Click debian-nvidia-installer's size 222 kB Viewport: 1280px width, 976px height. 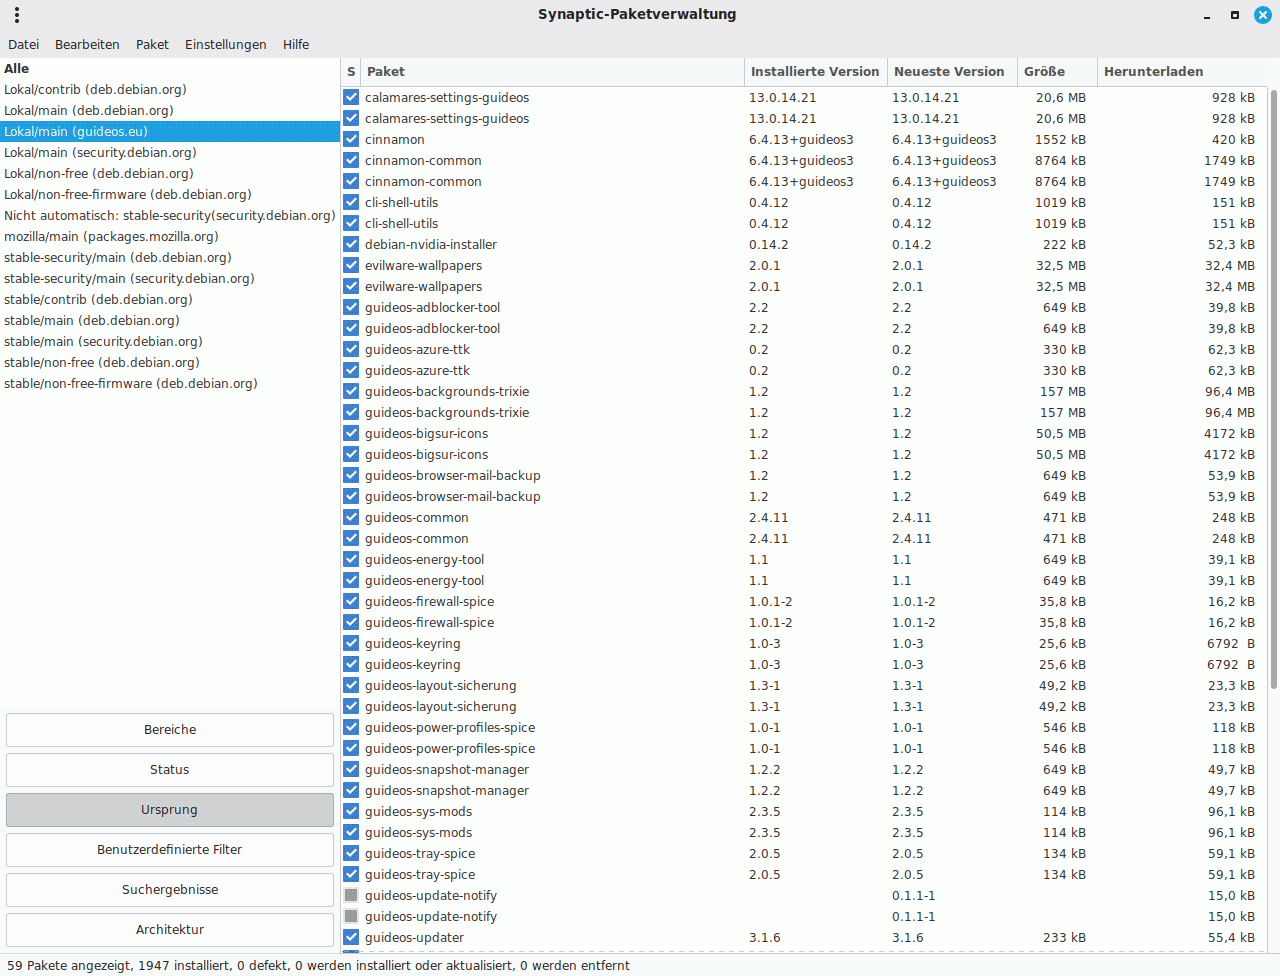(1064, 244)
